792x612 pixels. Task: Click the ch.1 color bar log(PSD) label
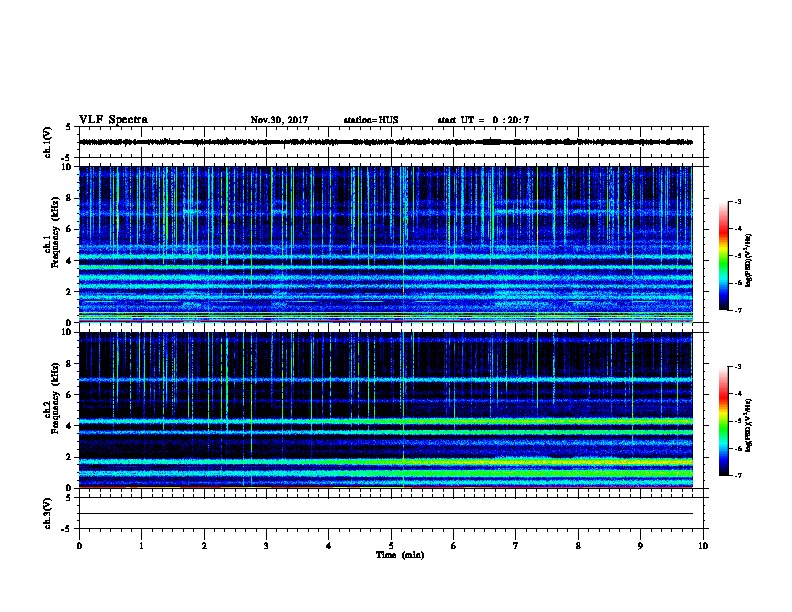click(748, 261)
